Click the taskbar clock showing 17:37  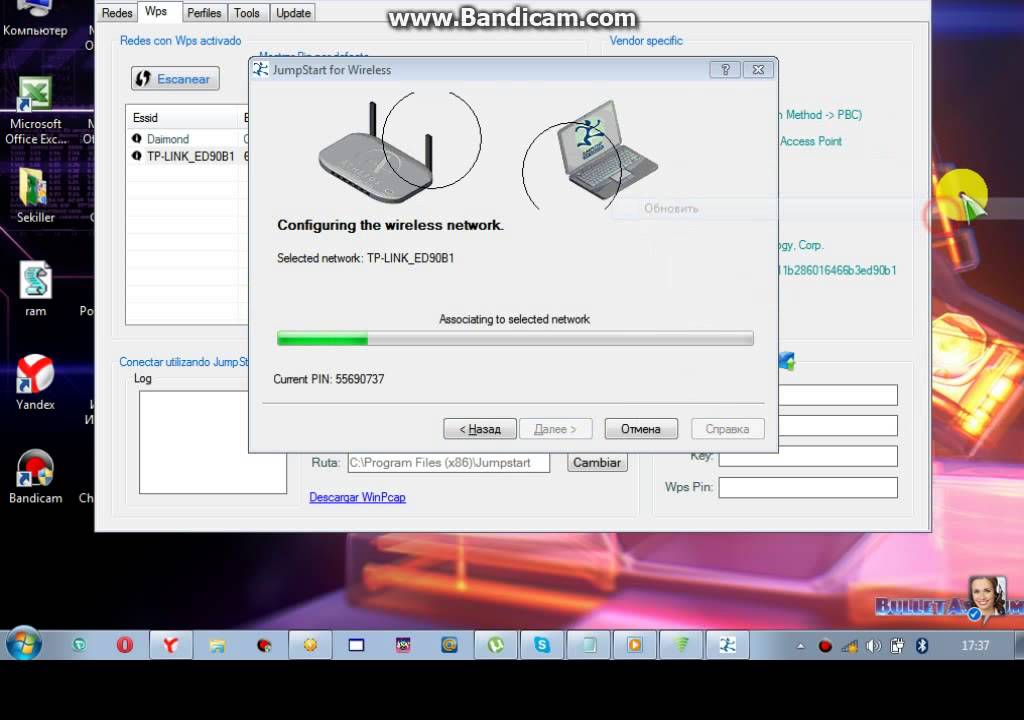coord(975,646)
